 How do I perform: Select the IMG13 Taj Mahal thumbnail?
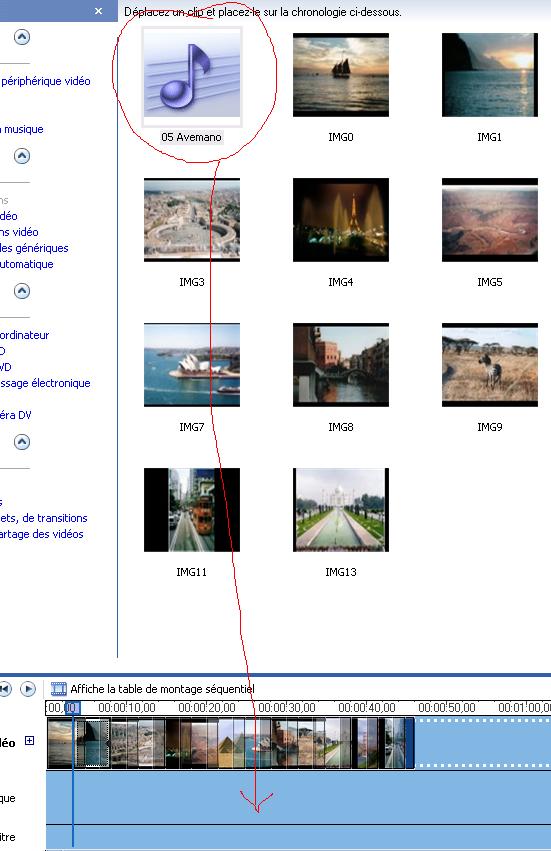pyautogui.click(x=341, y=510)
